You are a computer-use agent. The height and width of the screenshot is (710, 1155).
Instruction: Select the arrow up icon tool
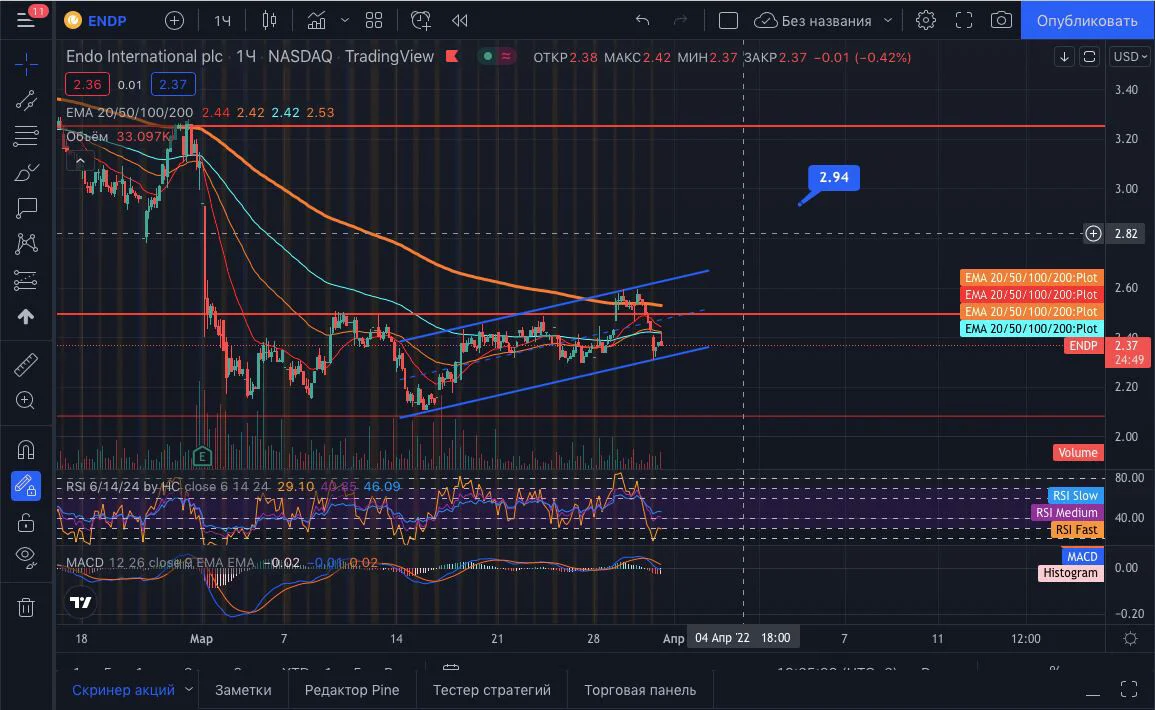click(x=26, y=316)
